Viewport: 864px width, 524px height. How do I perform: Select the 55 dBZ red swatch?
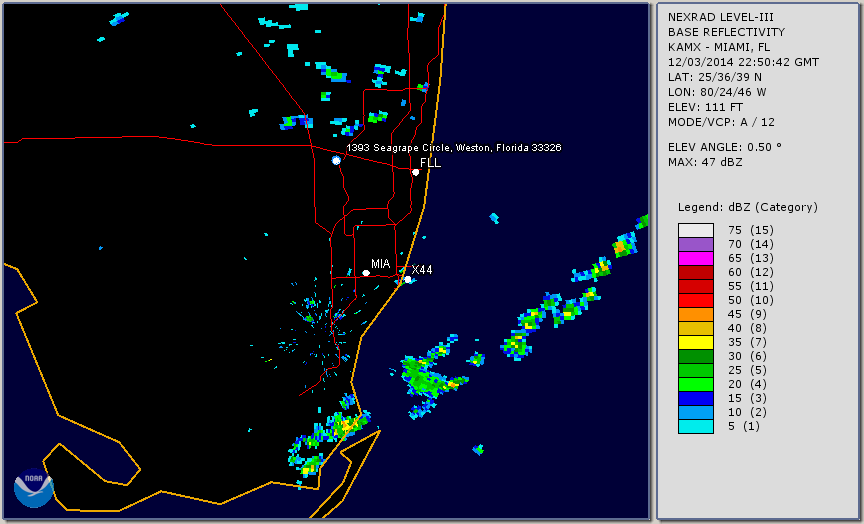[x=695, y=287]
